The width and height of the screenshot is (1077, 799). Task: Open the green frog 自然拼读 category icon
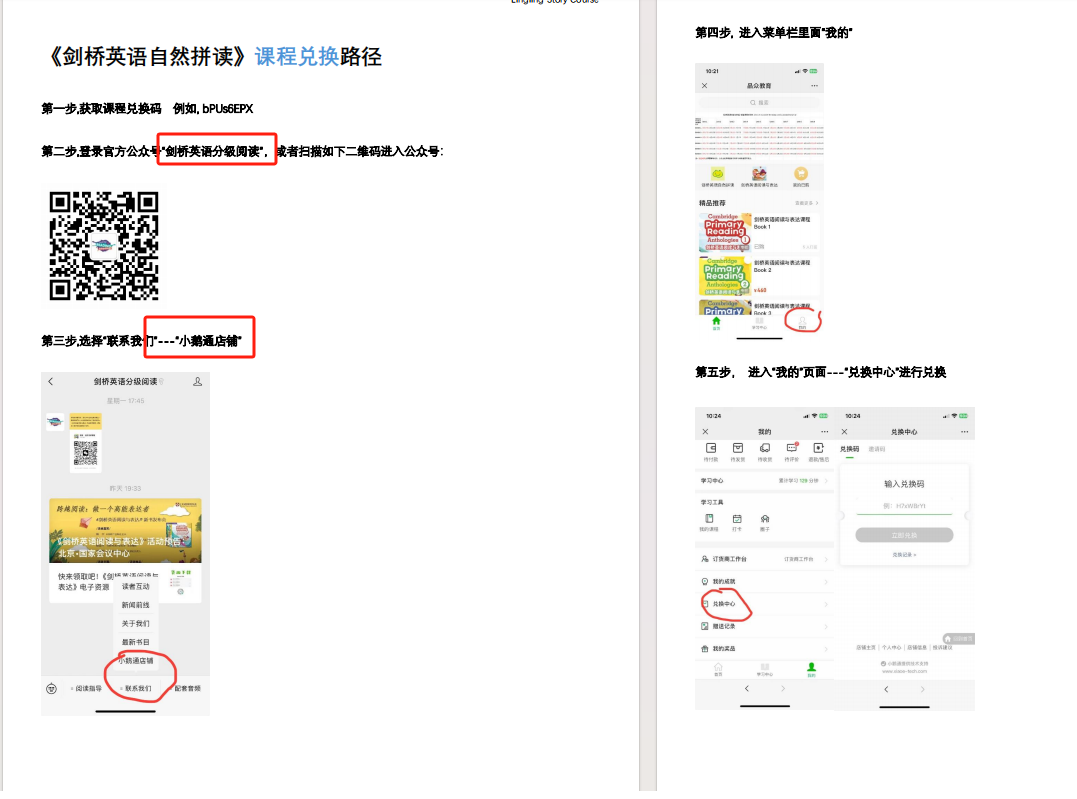tap(718, 175)
